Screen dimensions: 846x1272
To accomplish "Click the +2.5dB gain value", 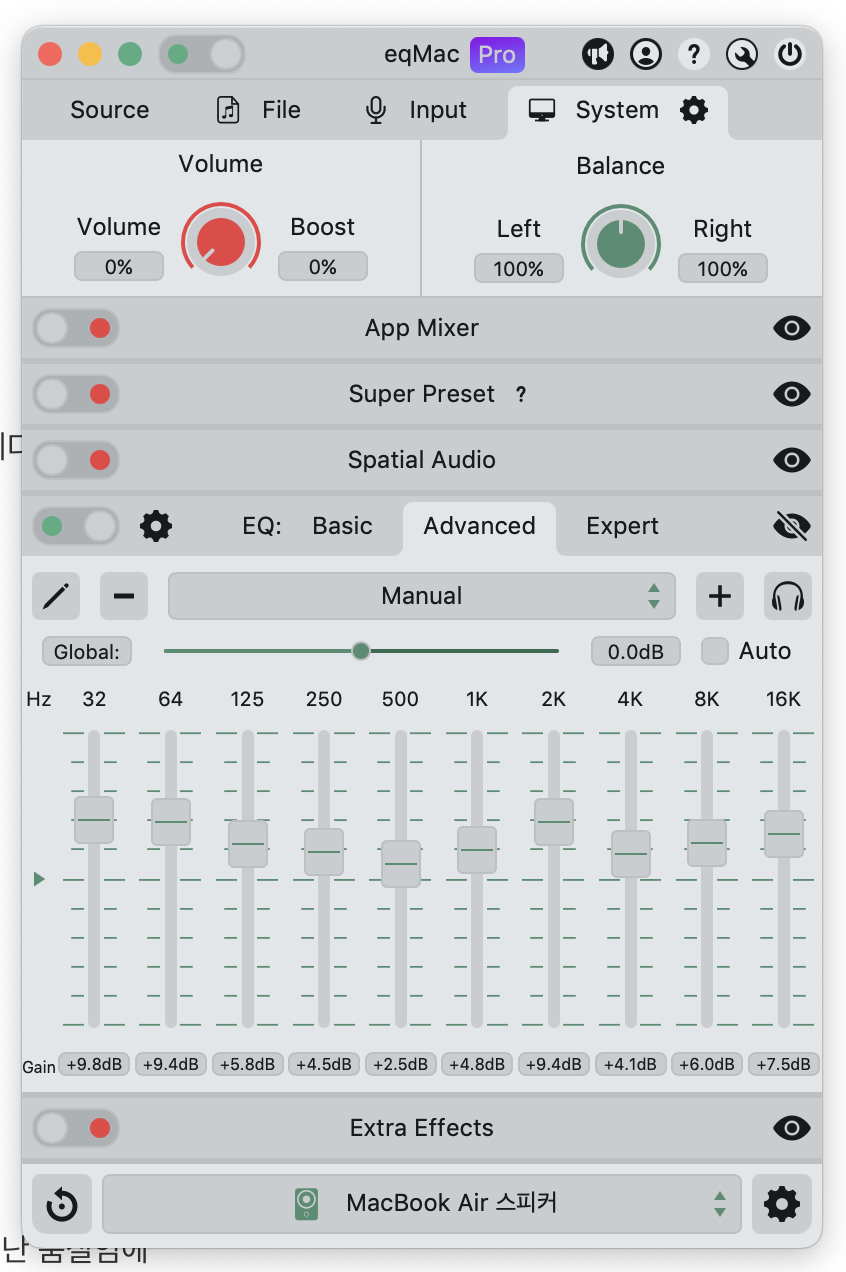I will point(401,1064).
